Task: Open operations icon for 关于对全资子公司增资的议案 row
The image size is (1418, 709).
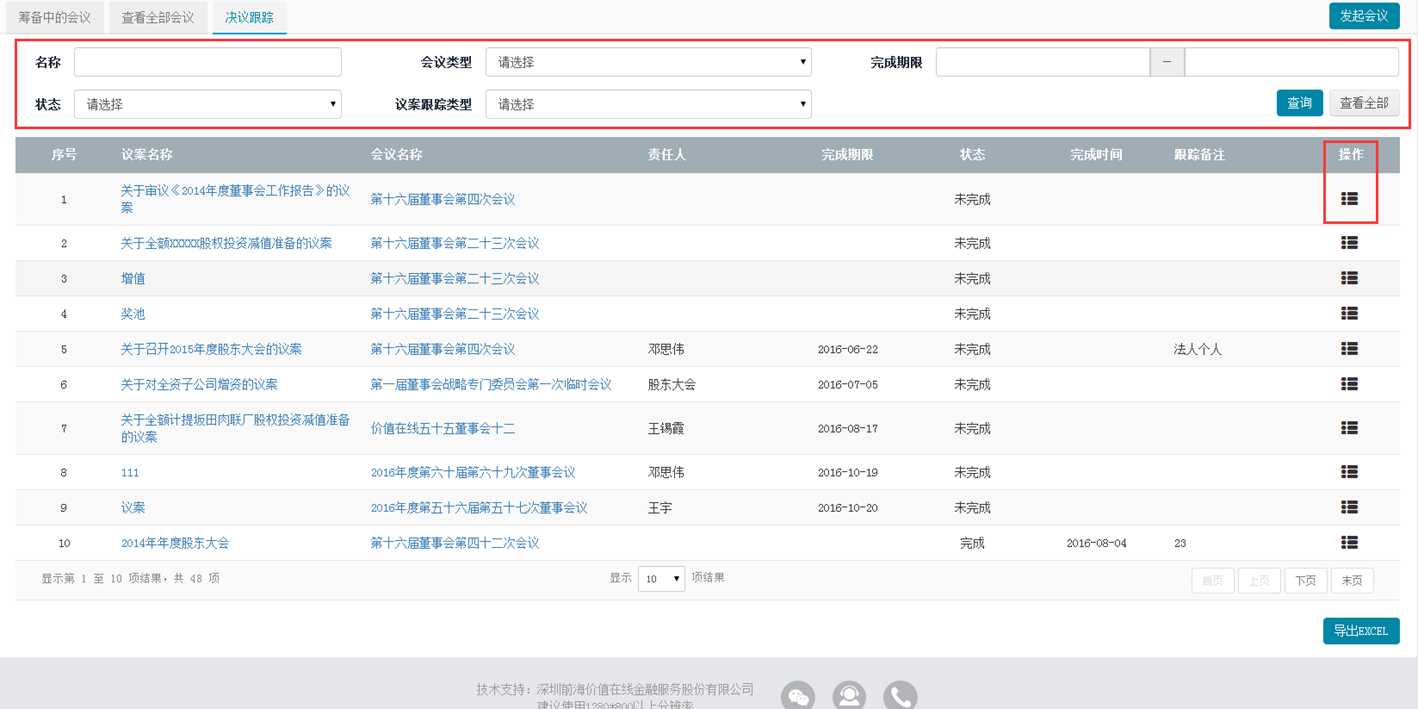Action: point(1349,384)
